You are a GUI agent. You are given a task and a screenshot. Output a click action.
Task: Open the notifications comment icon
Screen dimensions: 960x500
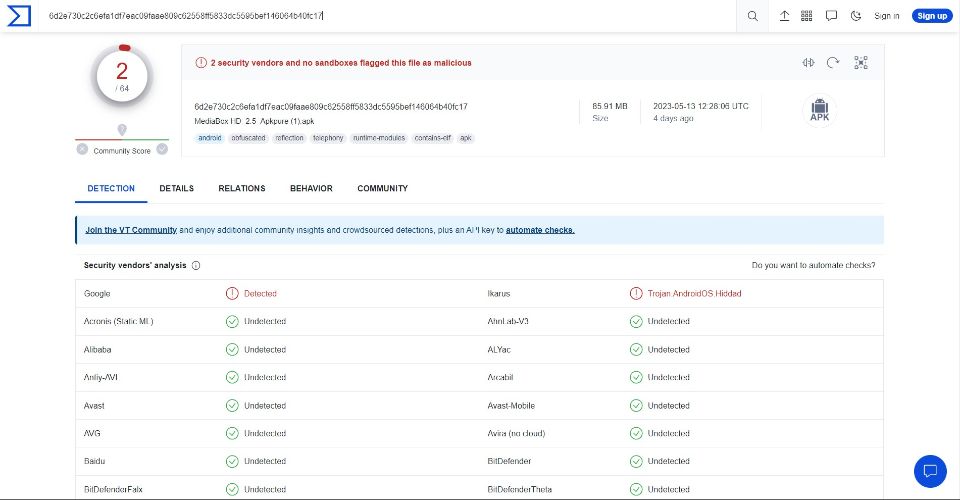(831, 16)
